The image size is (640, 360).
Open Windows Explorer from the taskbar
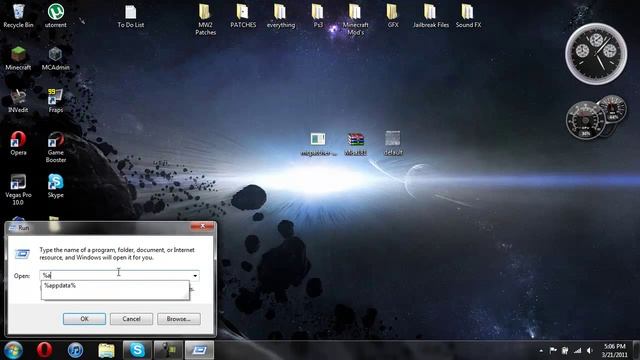(x=107, y=350)
